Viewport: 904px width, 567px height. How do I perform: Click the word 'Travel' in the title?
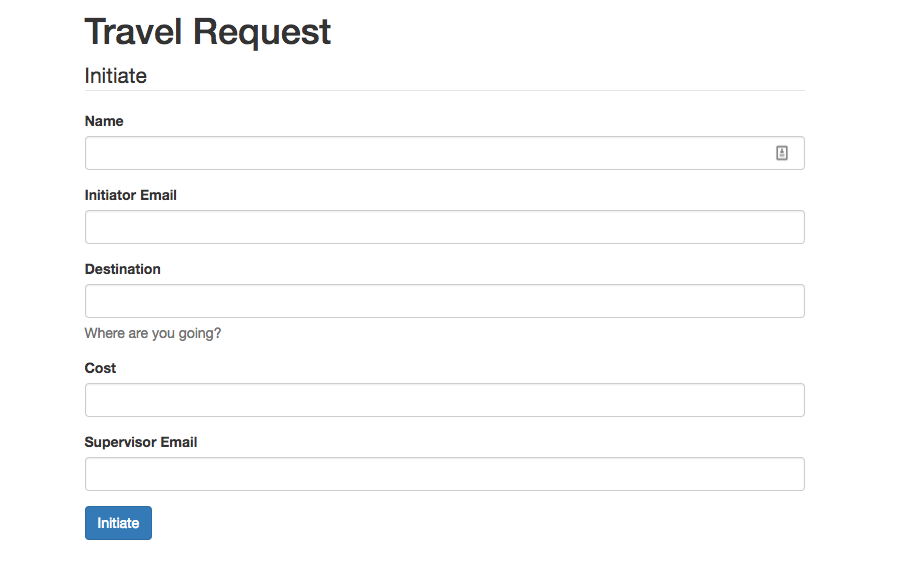click(134, 32)
